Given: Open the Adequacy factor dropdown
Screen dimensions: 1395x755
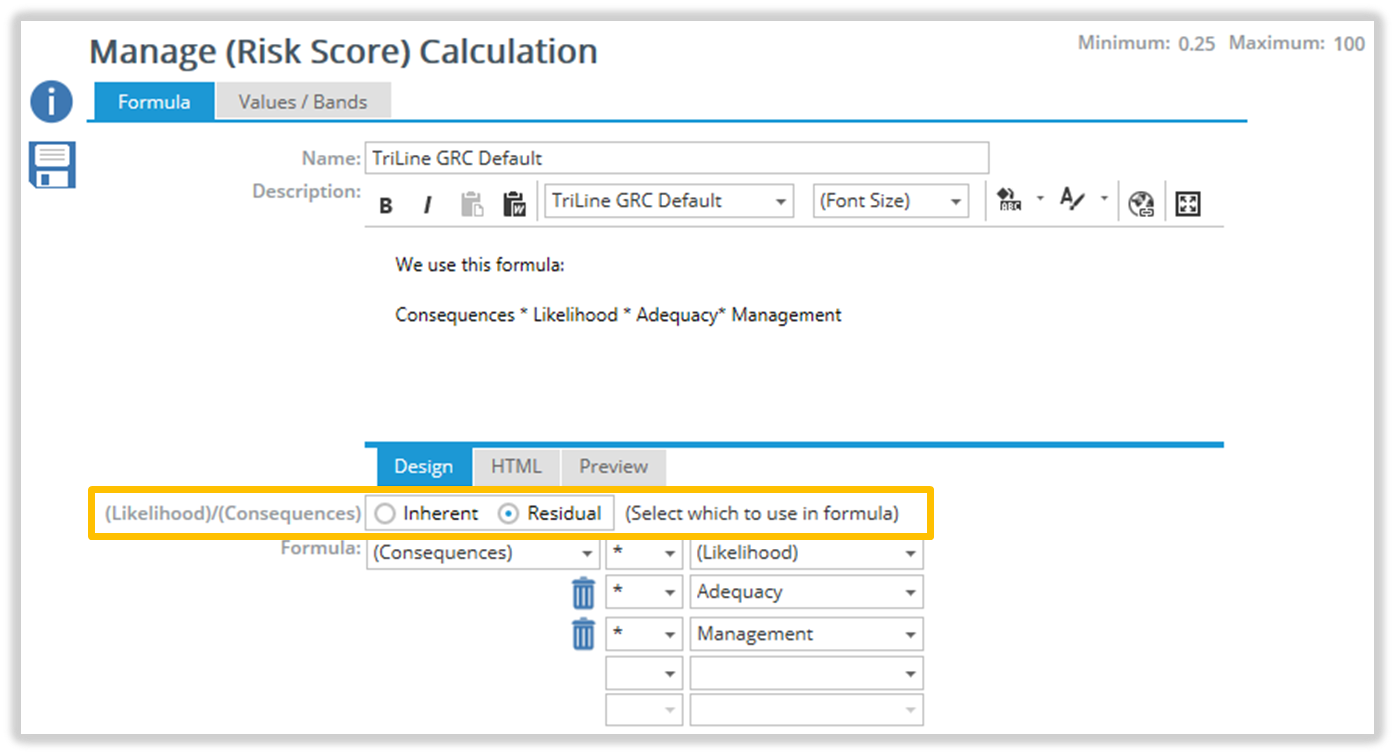Looking at the screenshot, I should pos(806,592).
